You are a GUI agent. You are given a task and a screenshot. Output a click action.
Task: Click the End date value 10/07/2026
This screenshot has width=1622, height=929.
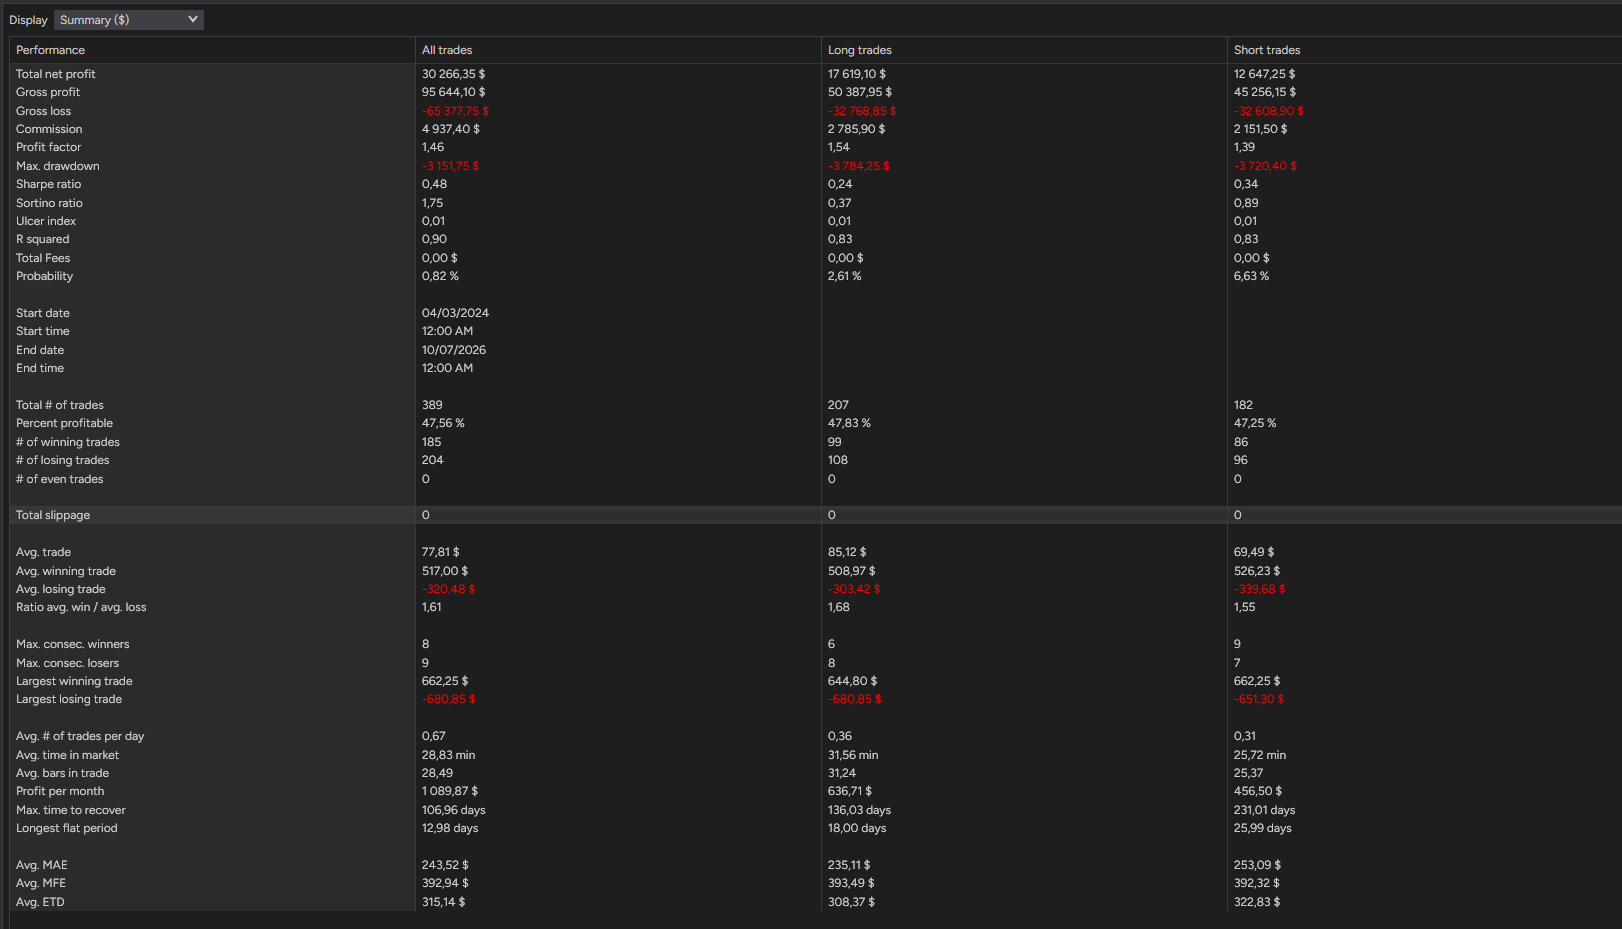coord(454,350)
